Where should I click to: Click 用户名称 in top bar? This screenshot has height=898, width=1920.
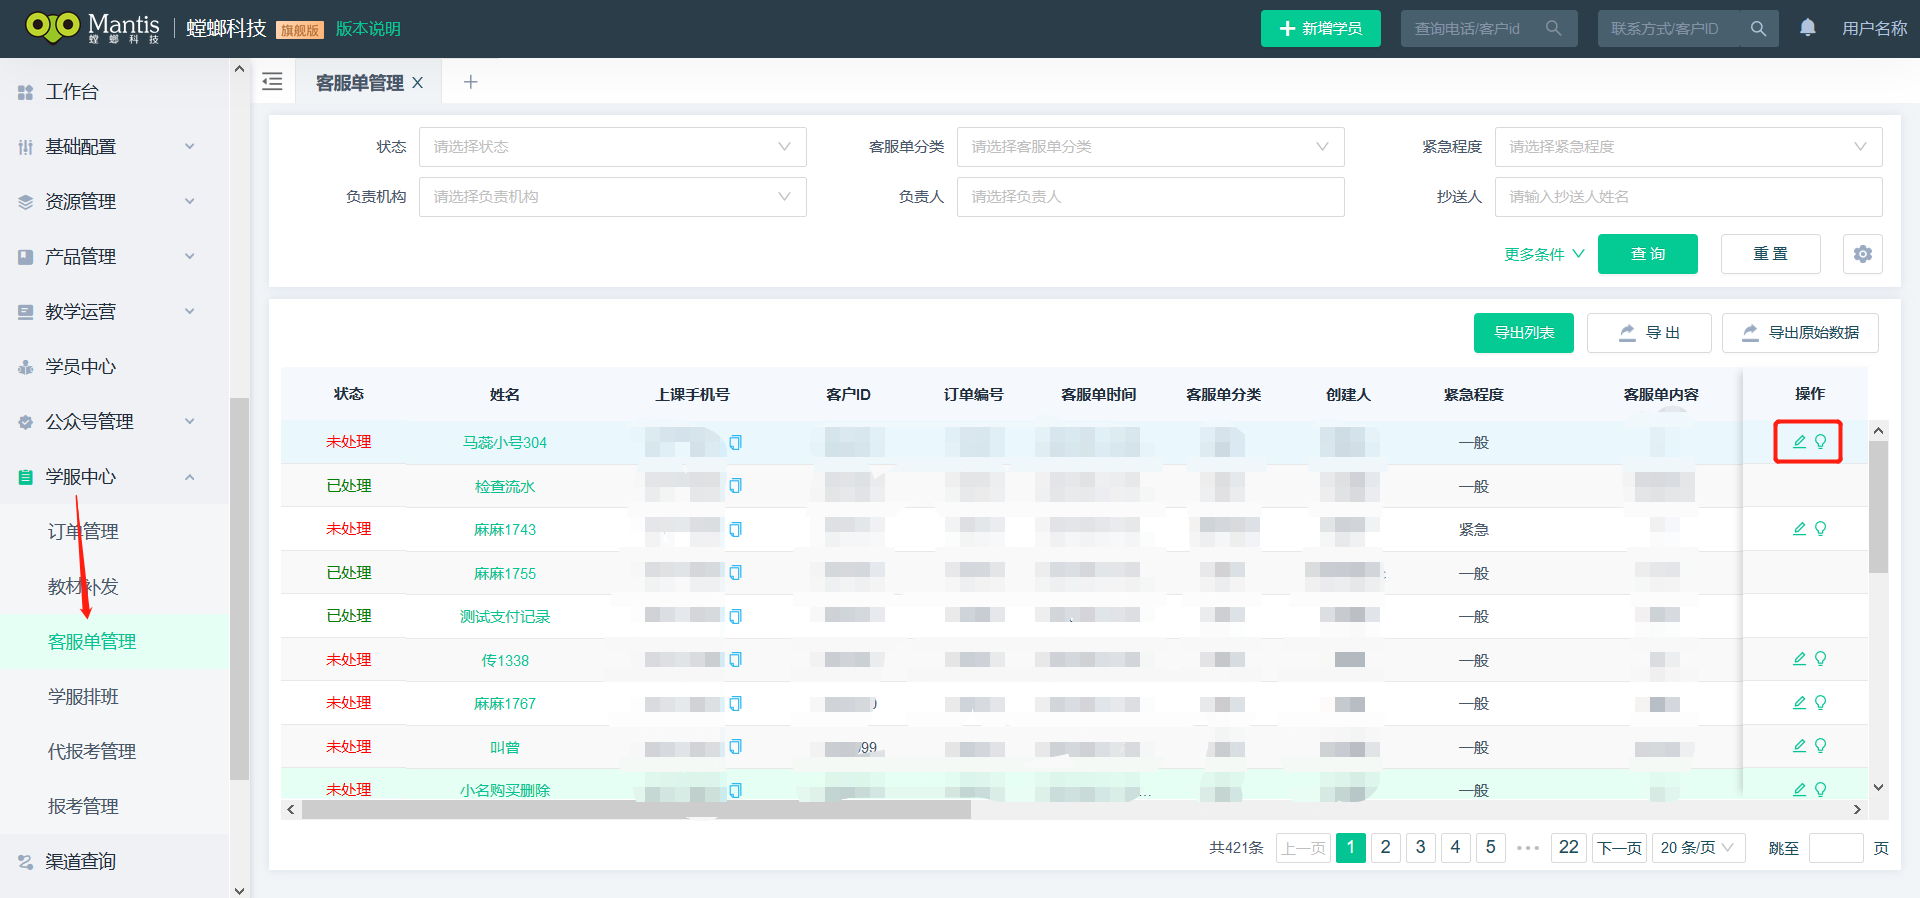pyautogui.click(x=1874, y=29)
